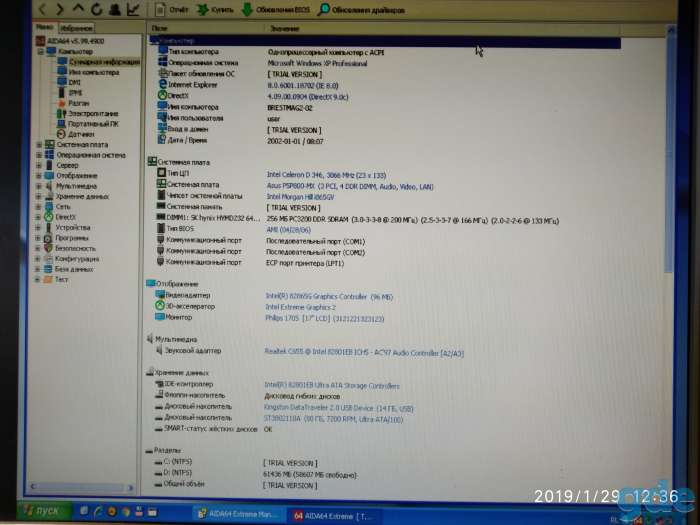The height and width of the screenshot is (525, 700).
Task: Expand the Операционная система tree node
Action: [39, 155]
